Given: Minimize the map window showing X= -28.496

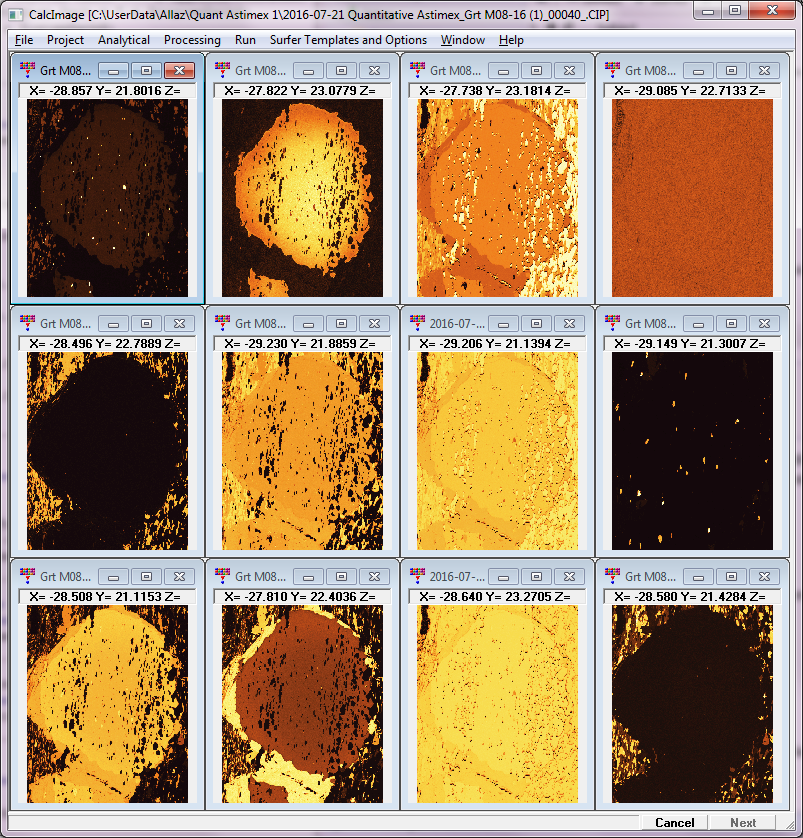Looking at the screenshot, I should 113,323.
